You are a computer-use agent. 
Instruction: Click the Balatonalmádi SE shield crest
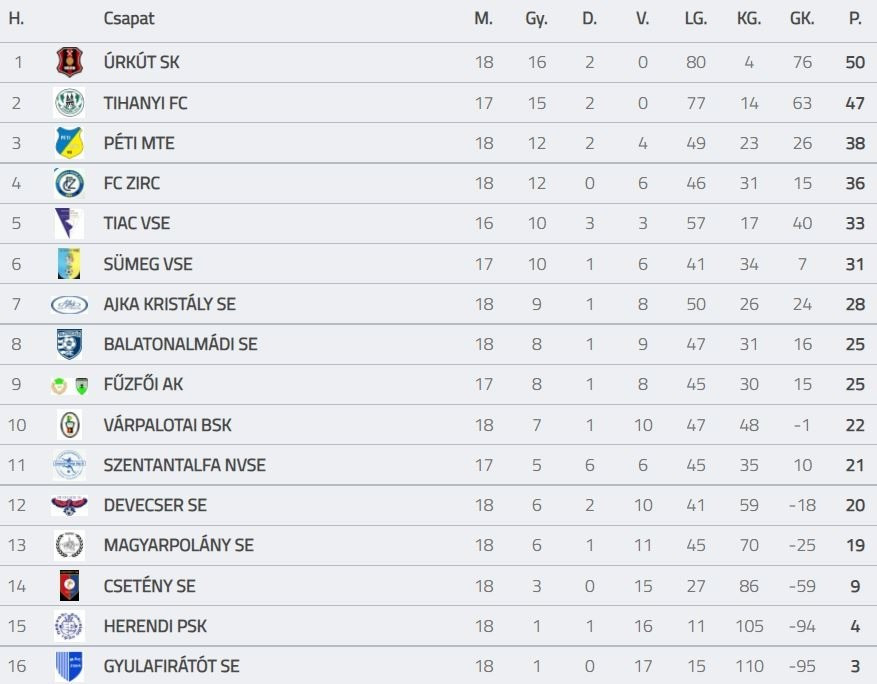tap(69, 344)
